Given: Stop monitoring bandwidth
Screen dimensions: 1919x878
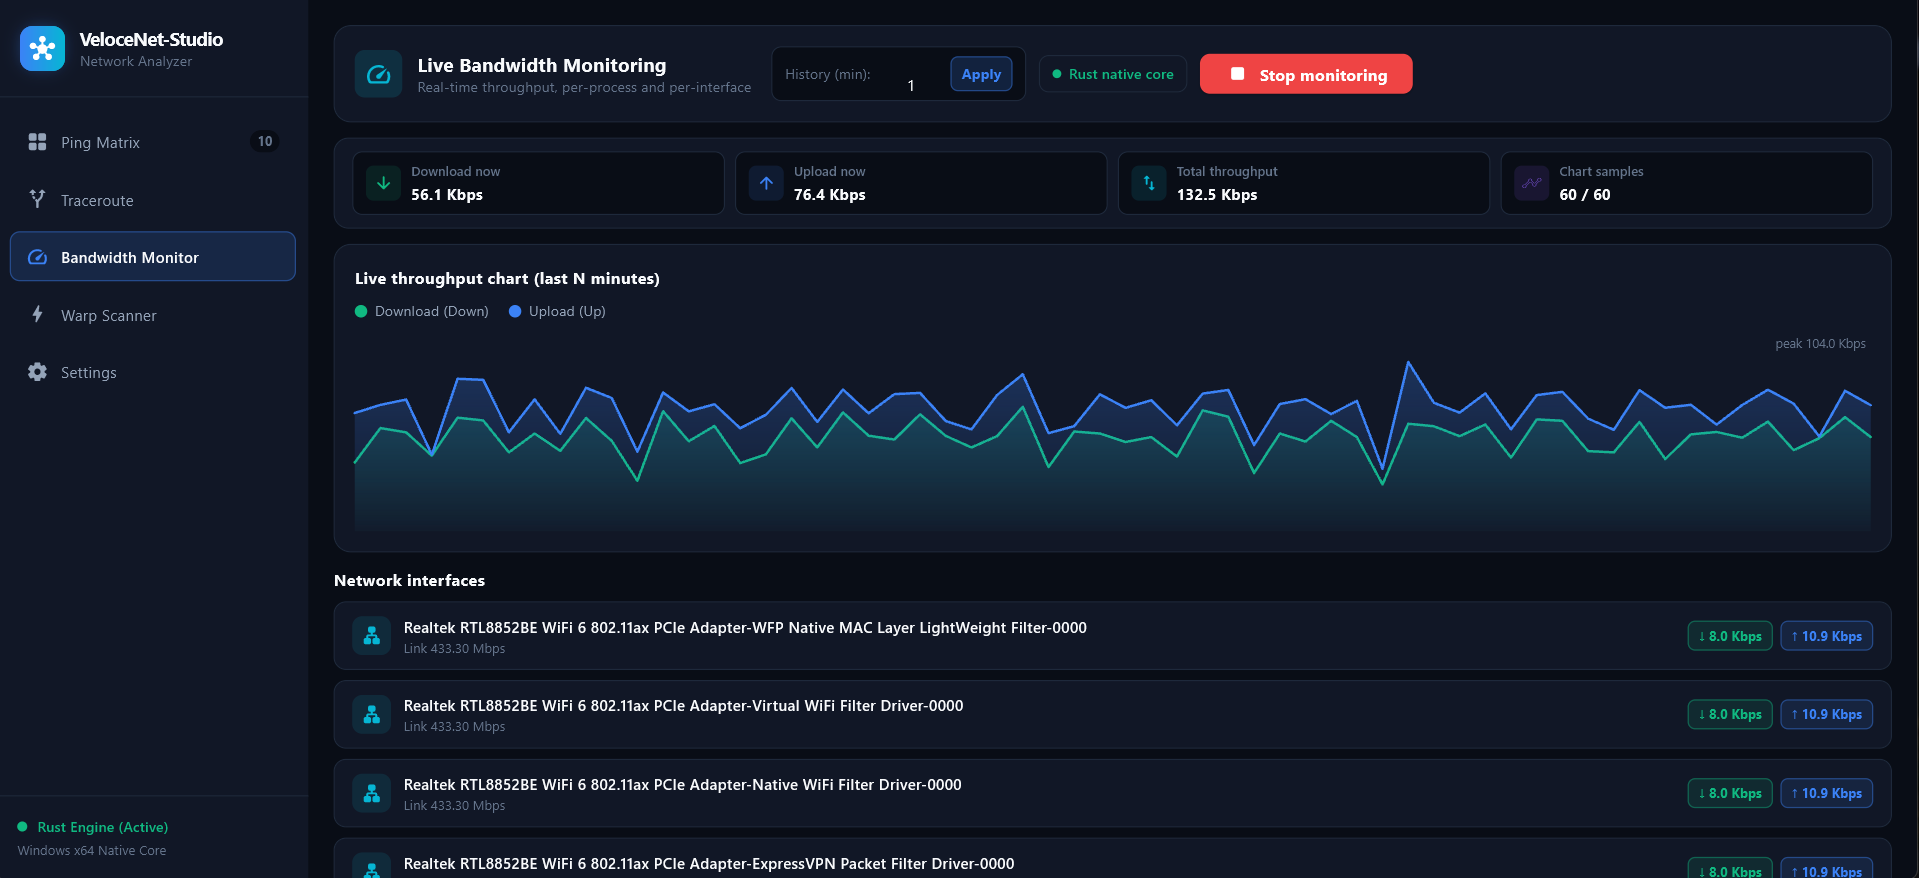Looking at the screenshot, I should 1306,74.
